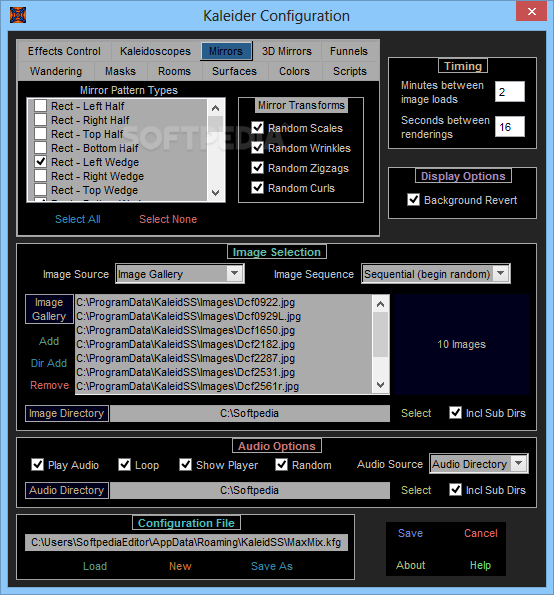Open the Wandering tab
Viewport: 554px width, 595px height.
[56, 71]
